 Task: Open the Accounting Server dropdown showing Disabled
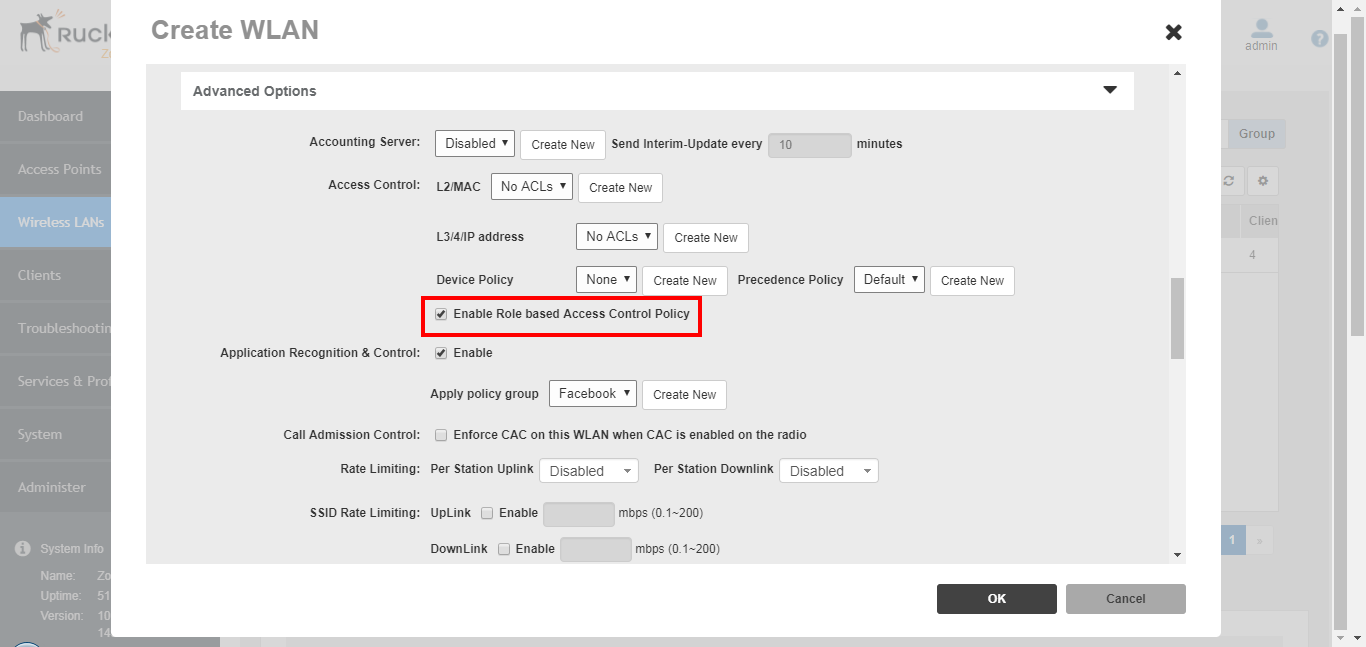pyautogui.click(x=474, y=143)
